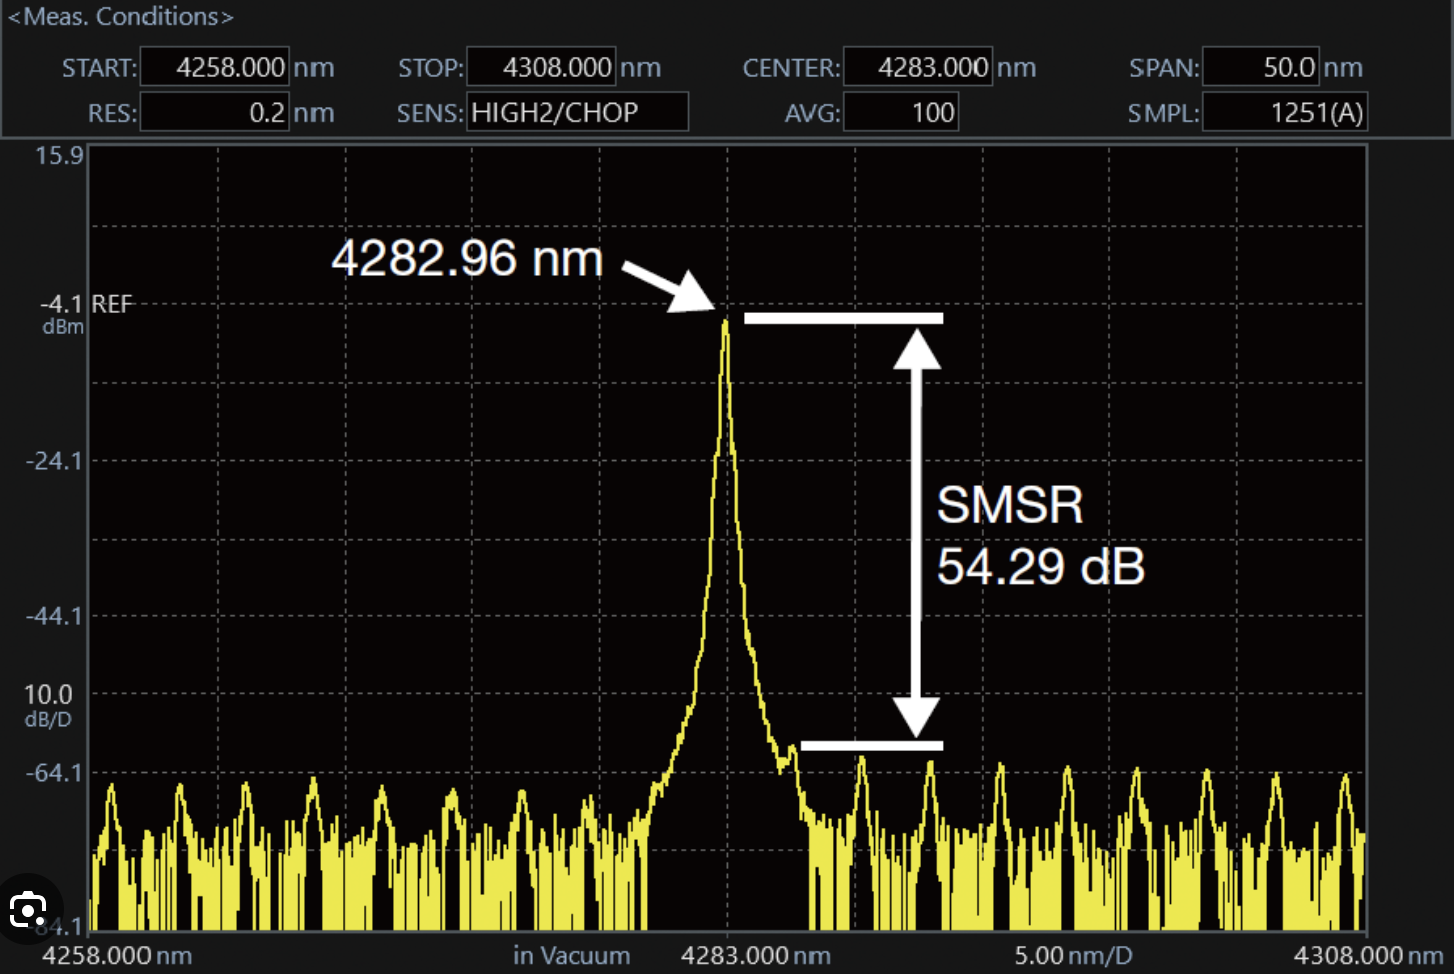Select the START wavelength field
The height and width of the screenshot is (974, 1454).
point(215,67)
